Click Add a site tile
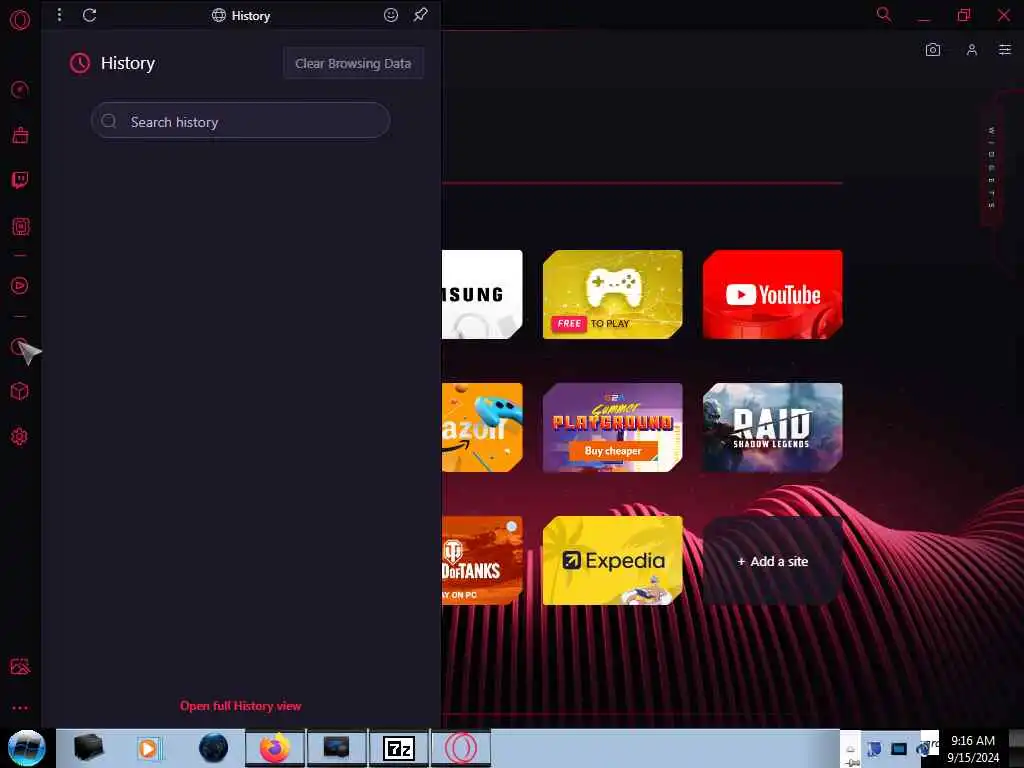 tap(773, 561)
